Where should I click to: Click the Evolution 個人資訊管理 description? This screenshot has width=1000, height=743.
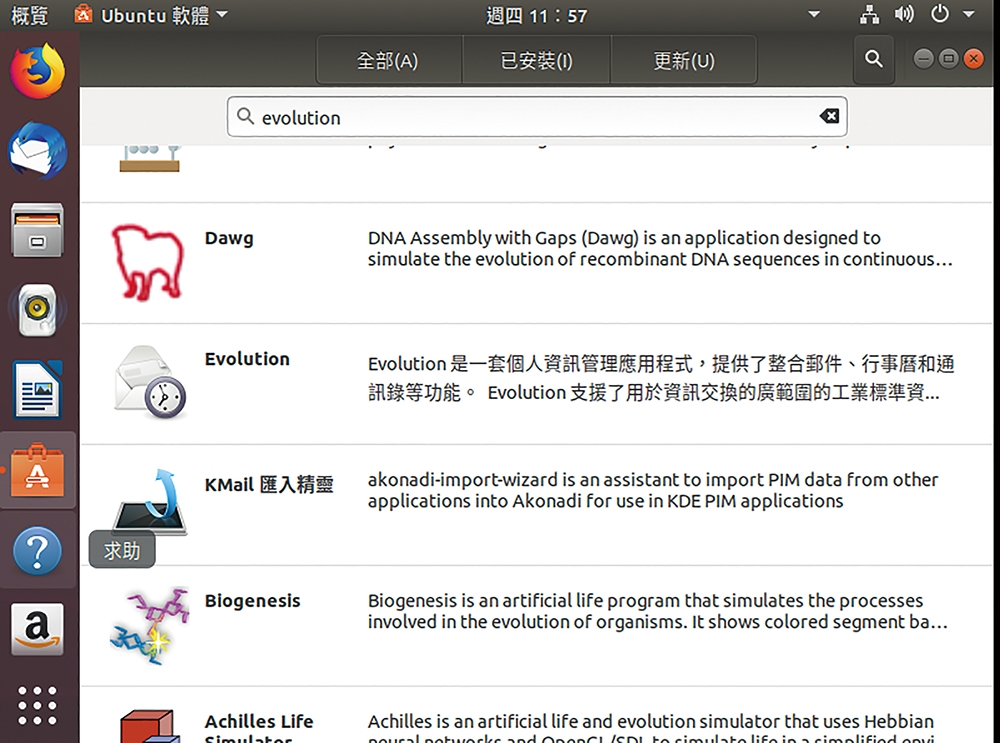click(661, 378)
